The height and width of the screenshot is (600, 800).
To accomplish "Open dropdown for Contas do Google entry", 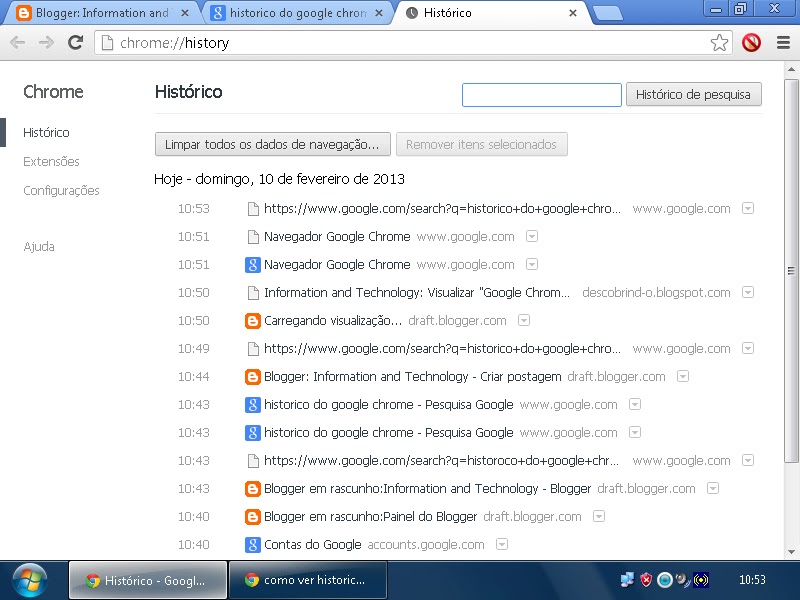I will pyautogui.click(x=502, y=544).
